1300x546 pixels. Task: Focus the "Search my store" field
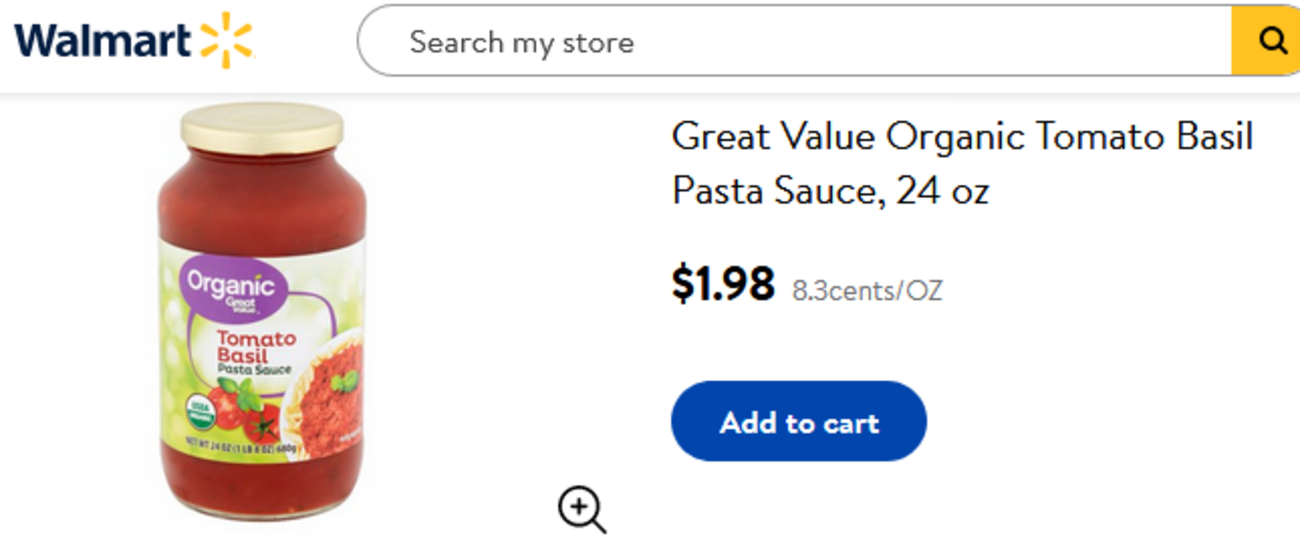click(790, 42)
